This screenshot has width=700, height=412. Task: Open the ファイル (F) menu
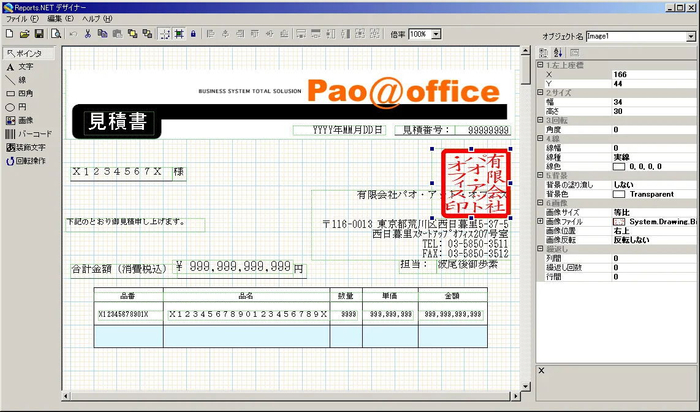click(x=22, y=19)
